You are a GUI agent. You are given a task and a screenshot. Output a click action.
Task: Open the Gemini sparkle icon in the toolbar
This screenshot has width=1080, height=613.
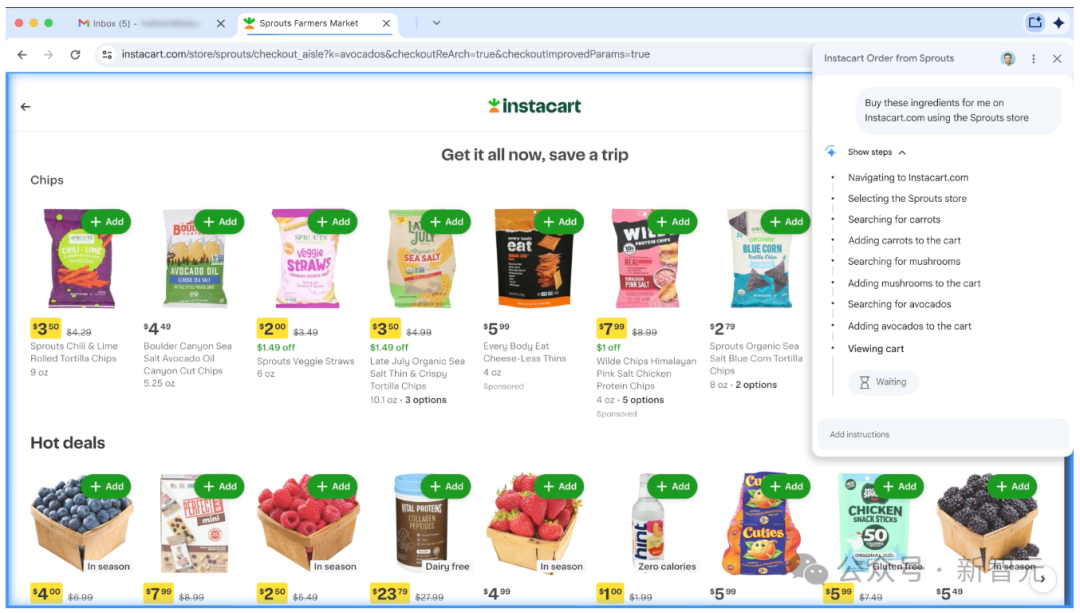coord(1059,23)
